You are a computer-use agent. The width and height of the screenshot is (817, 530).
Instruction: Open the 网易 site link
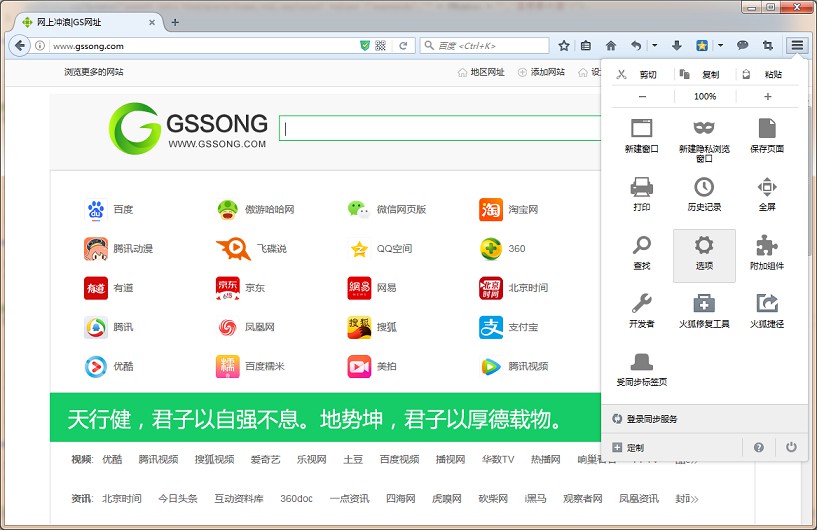[x=372, y=288]
